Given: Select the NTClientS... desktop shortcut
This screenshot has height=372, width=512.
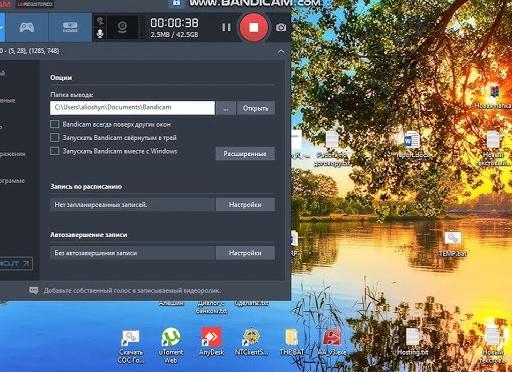Looking at the screenshot, I should click(251, 342).
